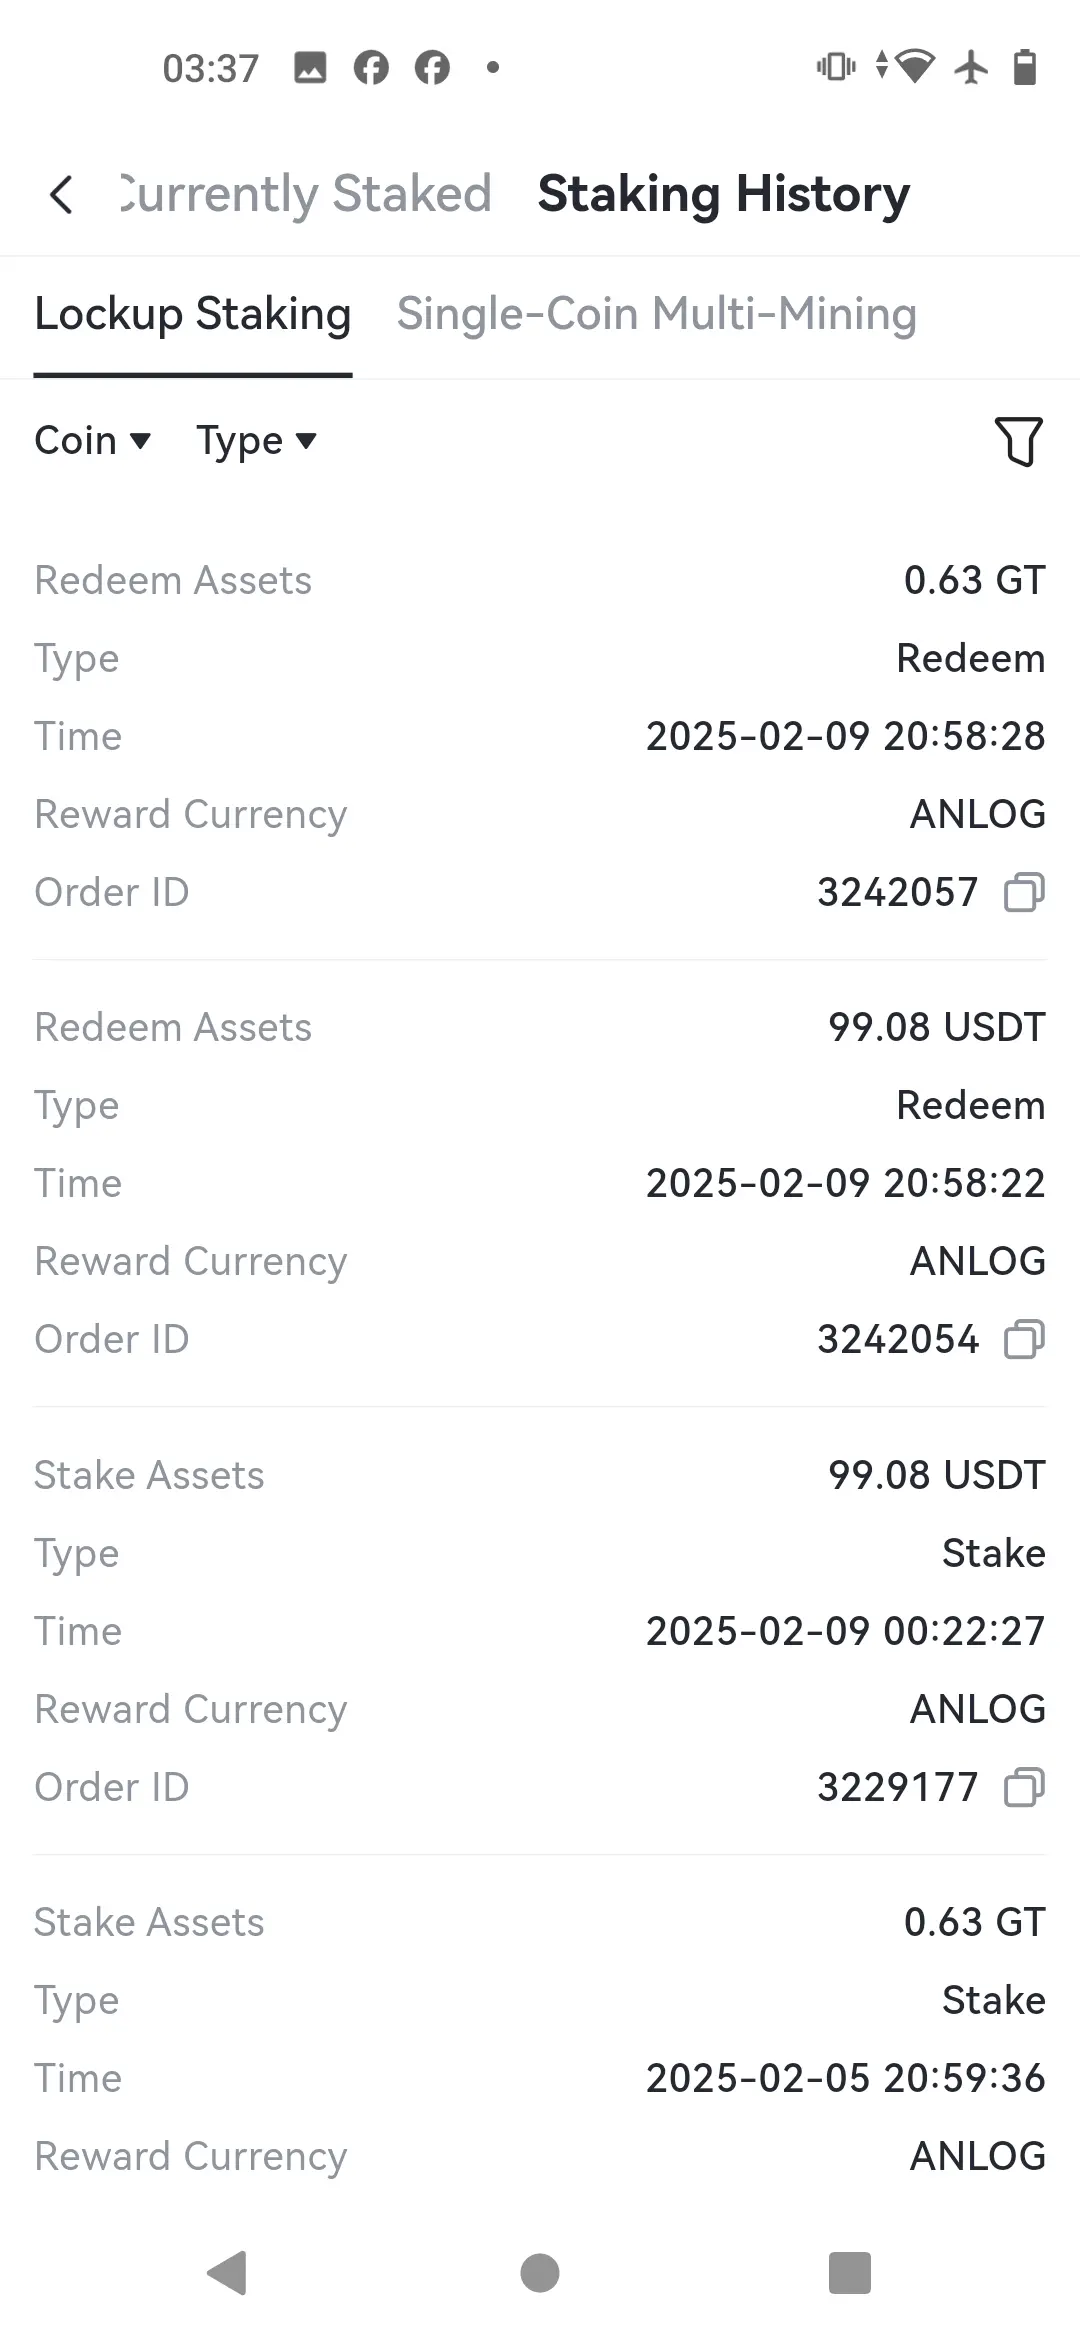Tap the airplane mode status icon
Image resolution: width=1080 pixels, height=2340 pixels.
971,68
